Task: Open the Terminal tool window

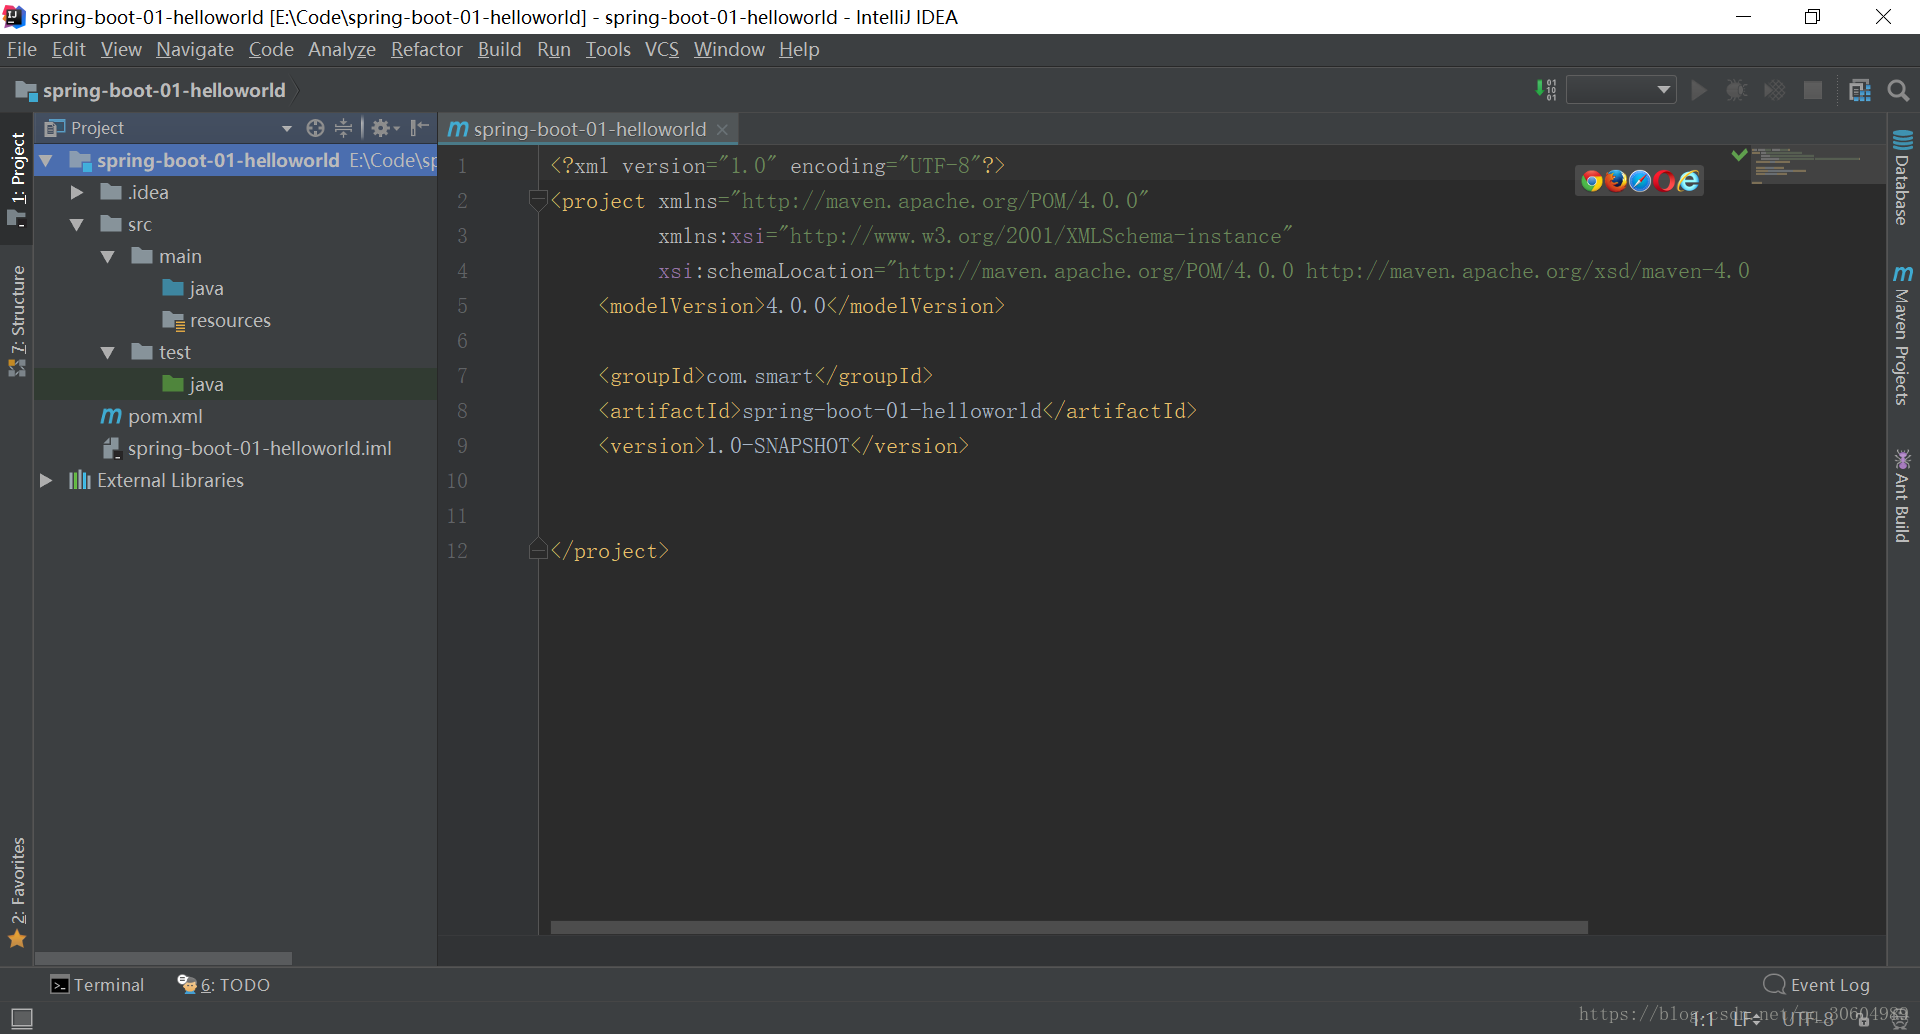Action: tap(98, 985)
